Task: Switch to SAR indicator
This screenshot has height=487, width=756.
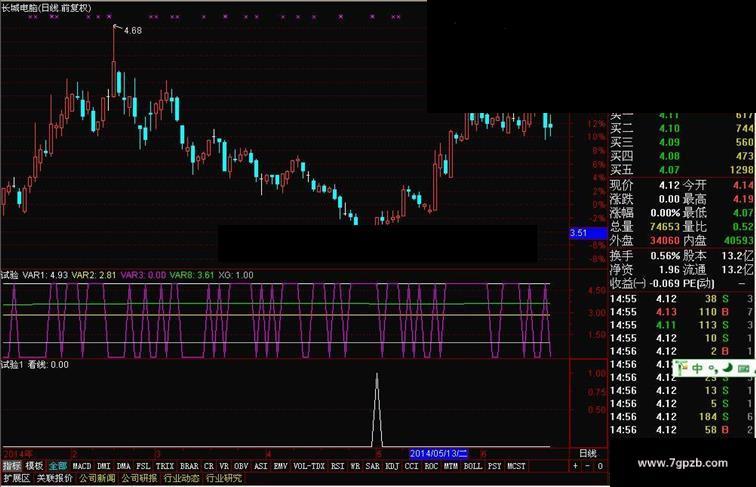Action: pyautogui.click(x=373, y=466)
